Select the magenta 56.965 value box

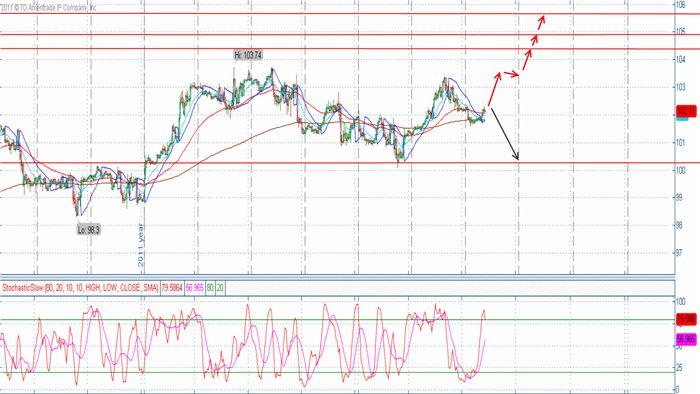coord(194,288)
